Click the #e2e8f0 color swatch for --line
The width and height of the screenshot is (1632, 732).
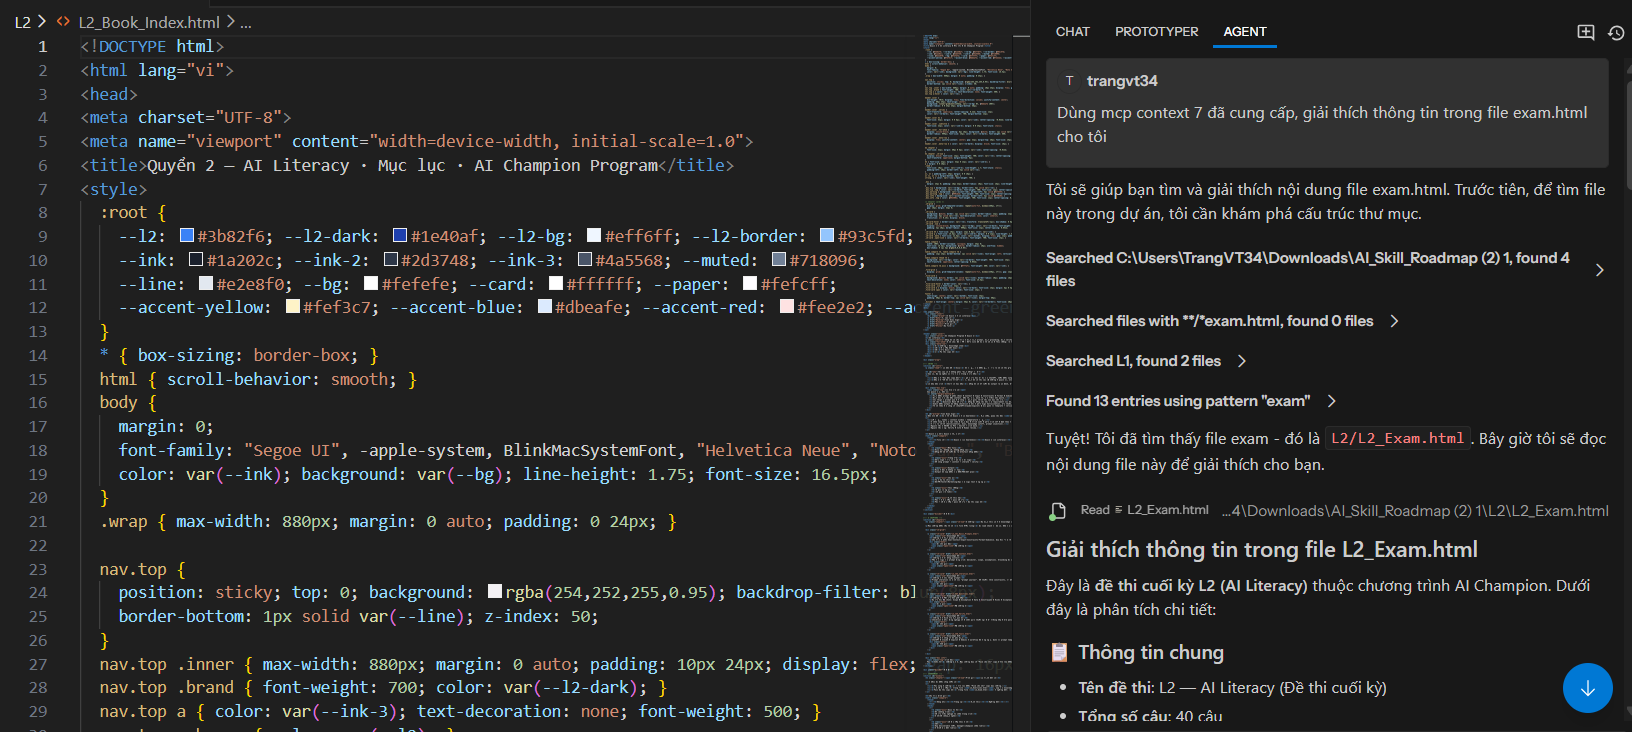[206, 284]
